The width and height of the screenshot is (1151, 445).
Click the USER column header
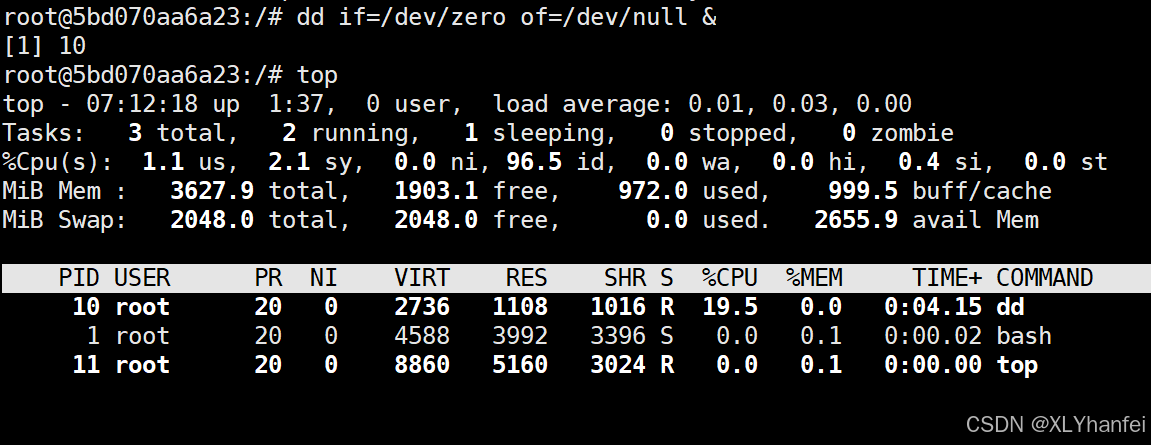pyautogui.click(x=142, y=278)
